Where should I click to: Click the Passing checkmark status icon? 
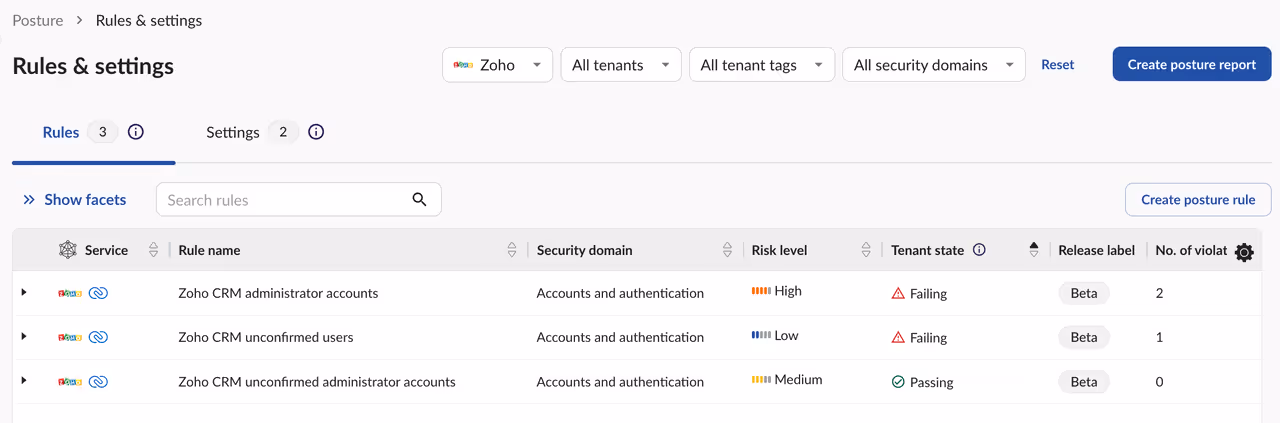[898, 382]
